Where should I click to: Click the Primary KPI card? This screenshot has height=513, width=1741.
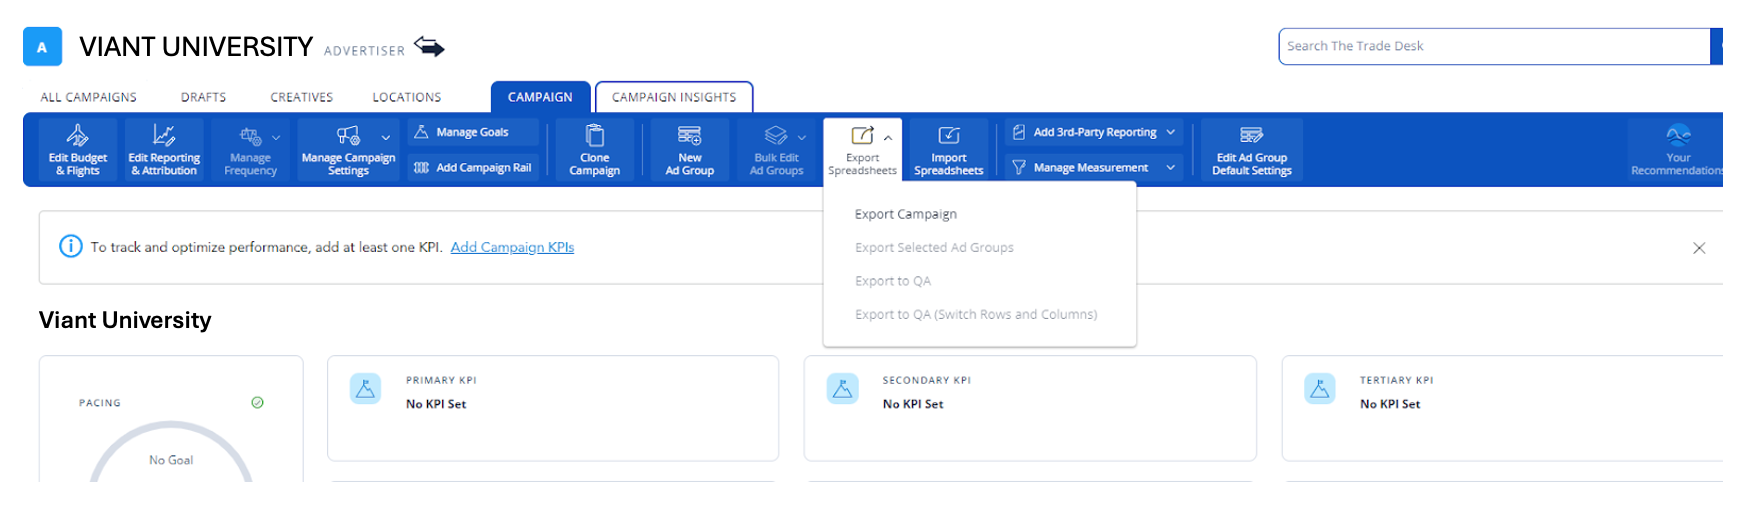click(x=553, y=408)
